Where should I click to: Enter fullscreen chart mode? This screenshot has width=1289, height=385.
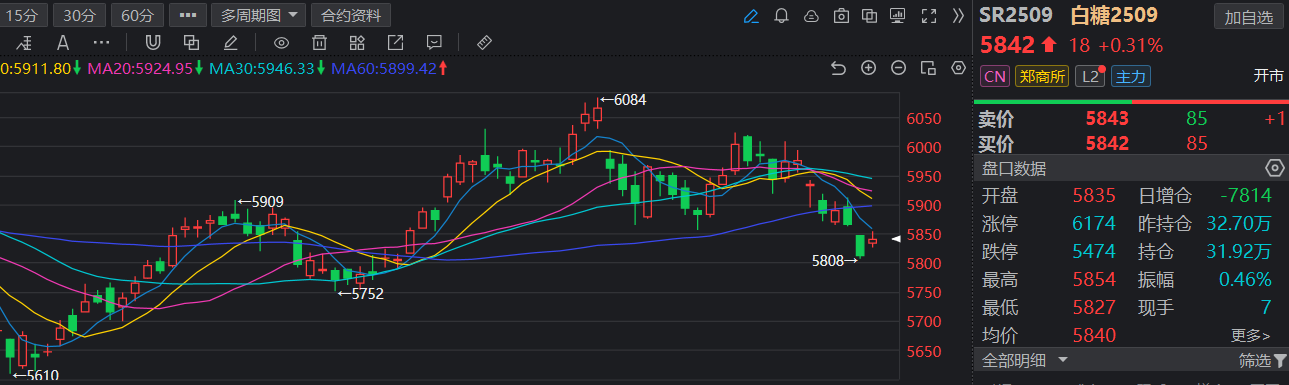click(x=929, y=16)
